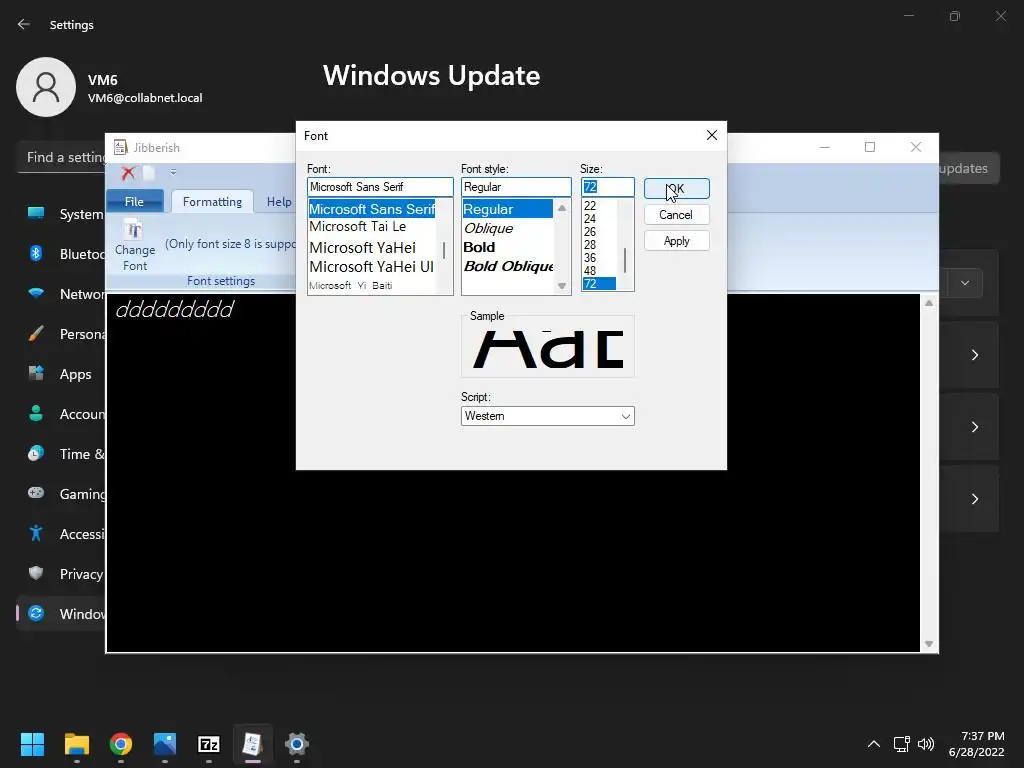The width and height of the screenshot is (1024, 768).
Task: Click scroll down arrow in Jibberish text area
Action: point(929,645)
